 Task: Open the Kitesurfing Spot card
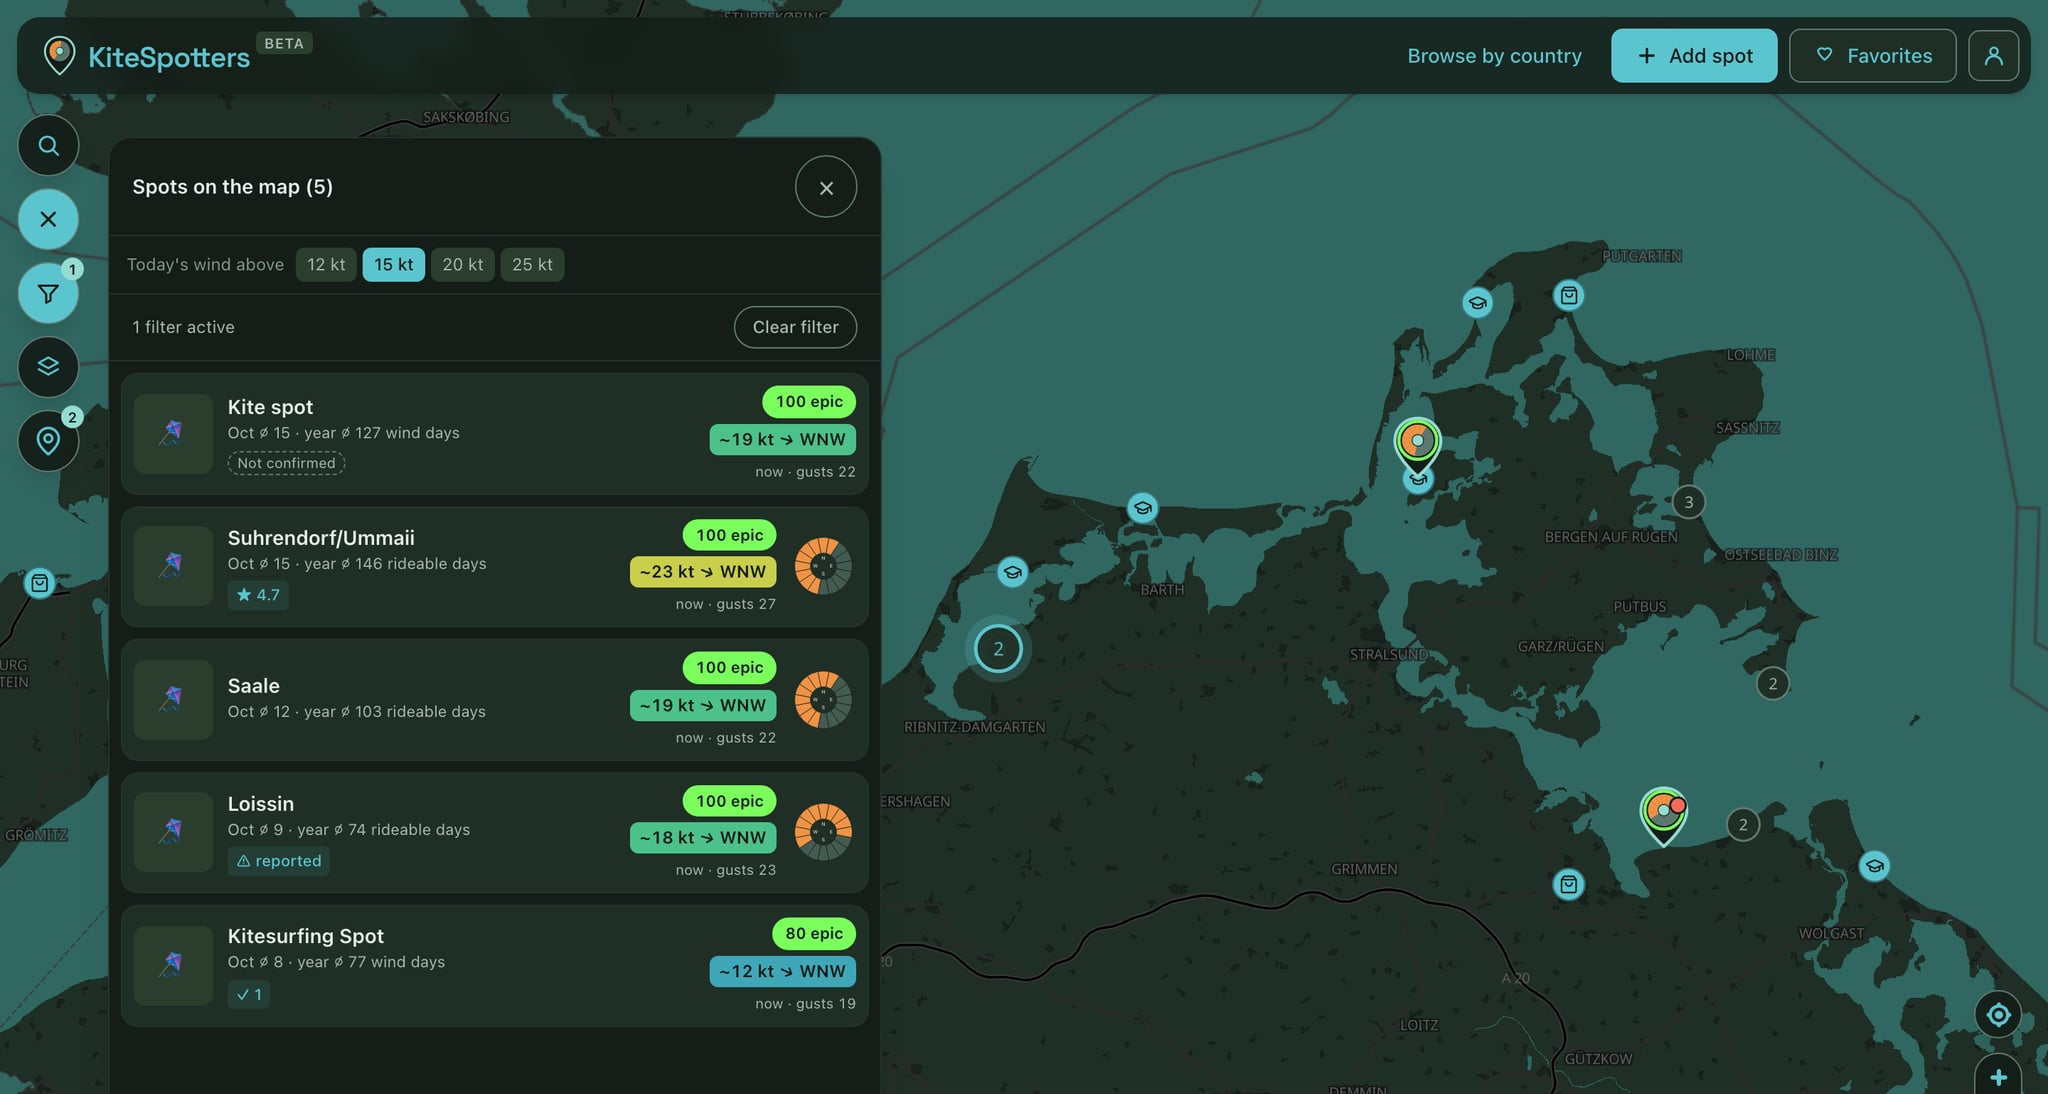tap(494, 966)
